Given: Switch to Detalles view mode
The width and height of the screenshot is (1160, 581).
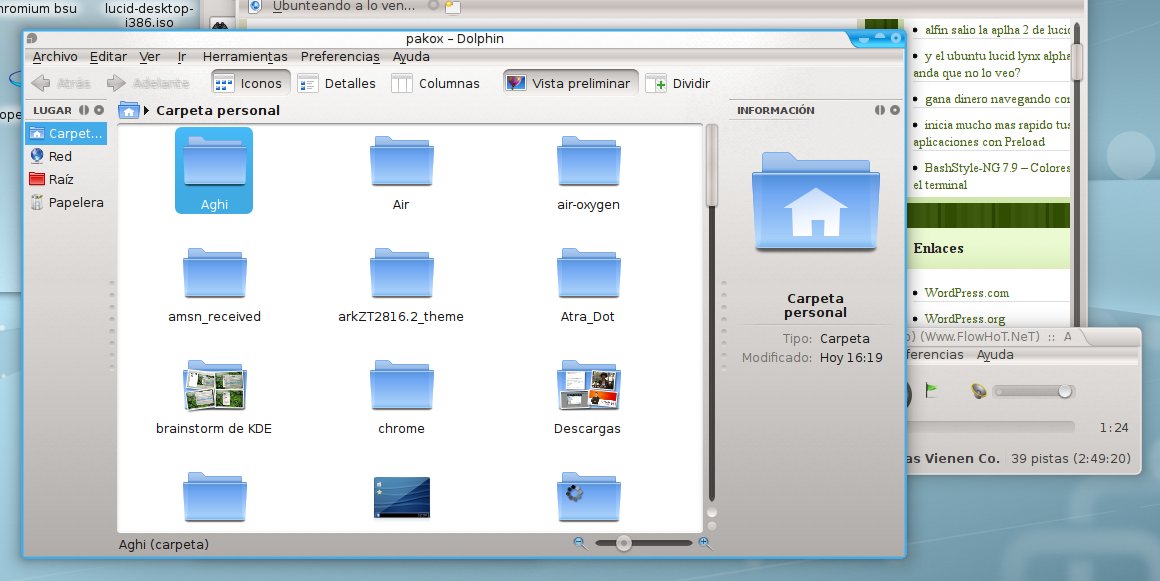Looking at the screenshot, I should (337, 83).
